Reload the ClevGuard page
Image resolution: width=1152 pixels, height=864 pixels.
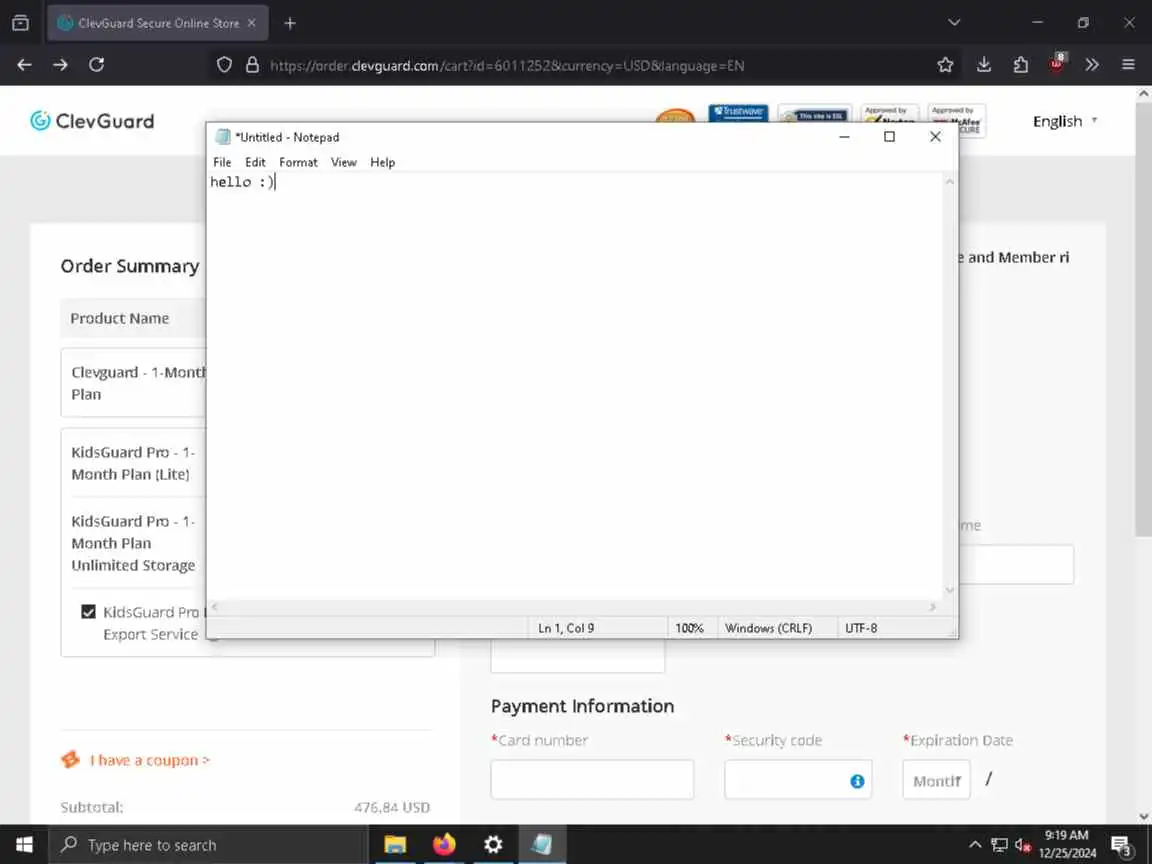pos(96,65)
